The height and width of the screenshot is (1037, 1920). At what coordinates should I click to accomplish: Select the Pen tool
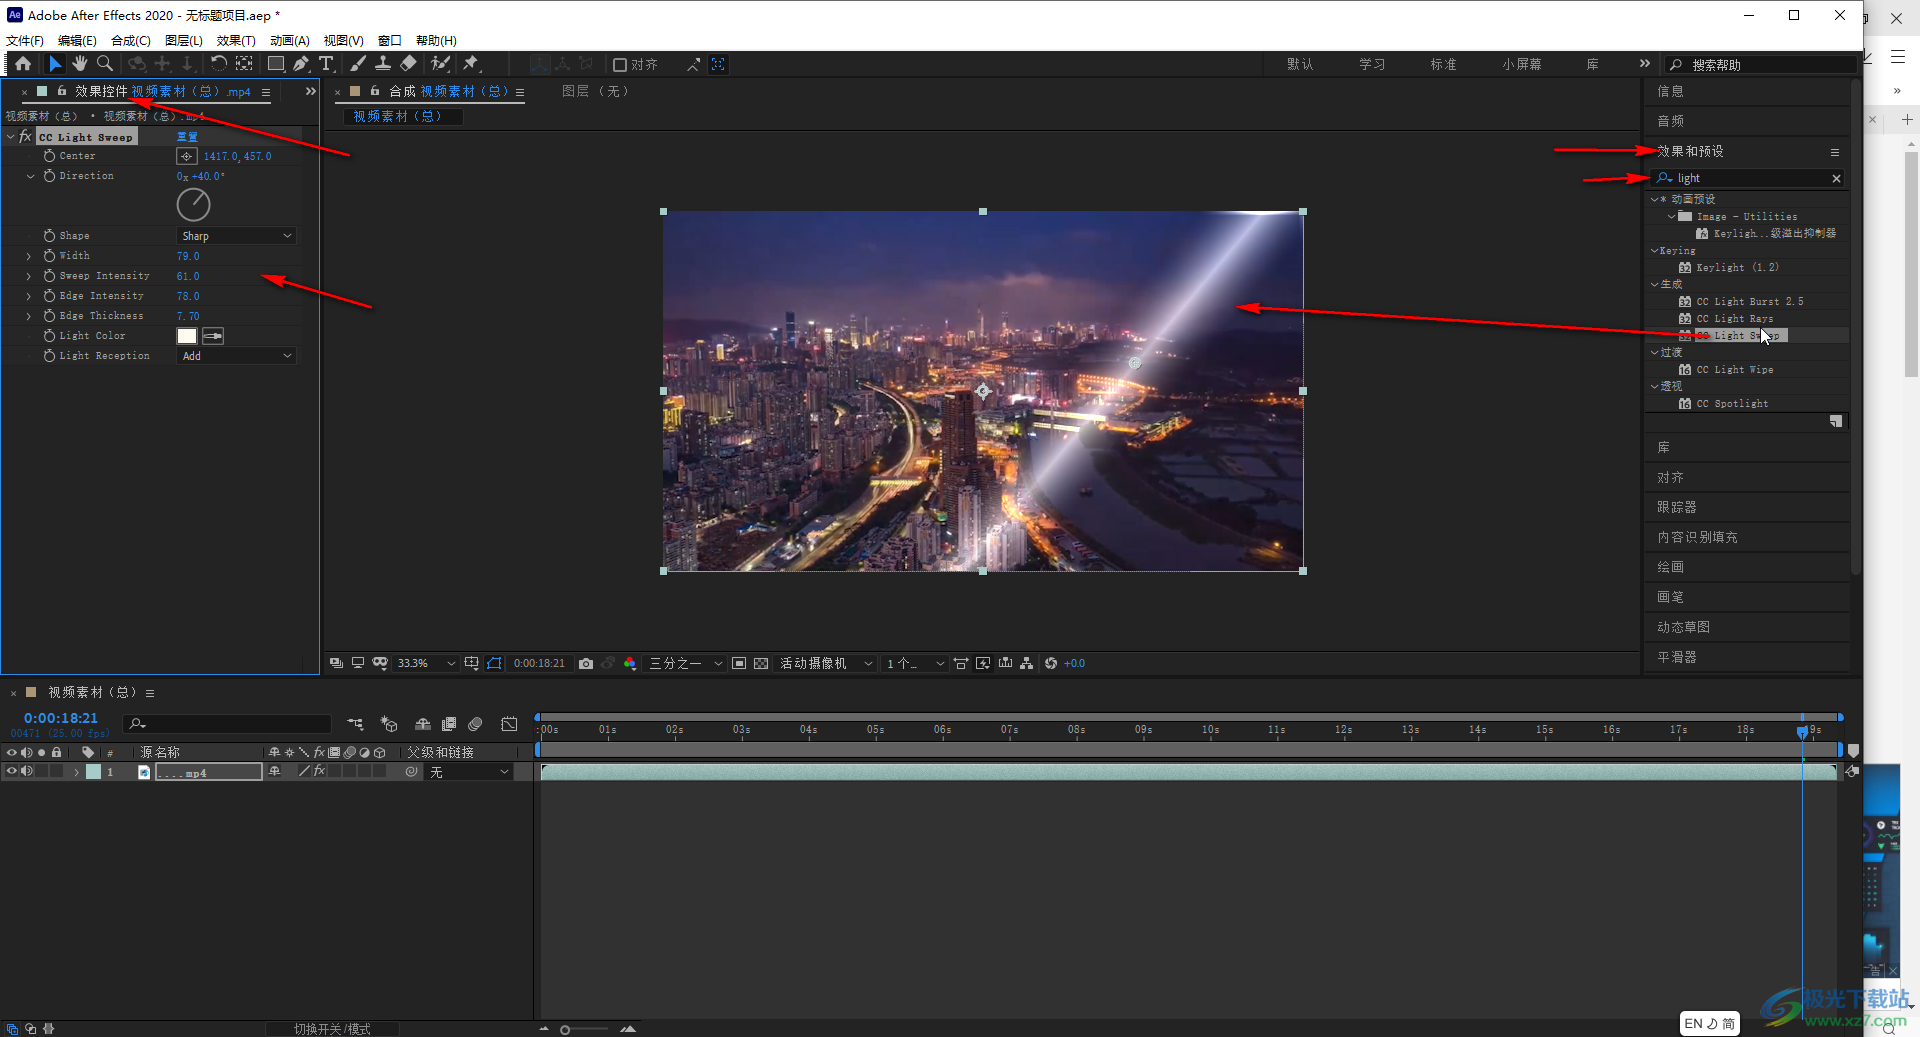click(x=301, y=64)
